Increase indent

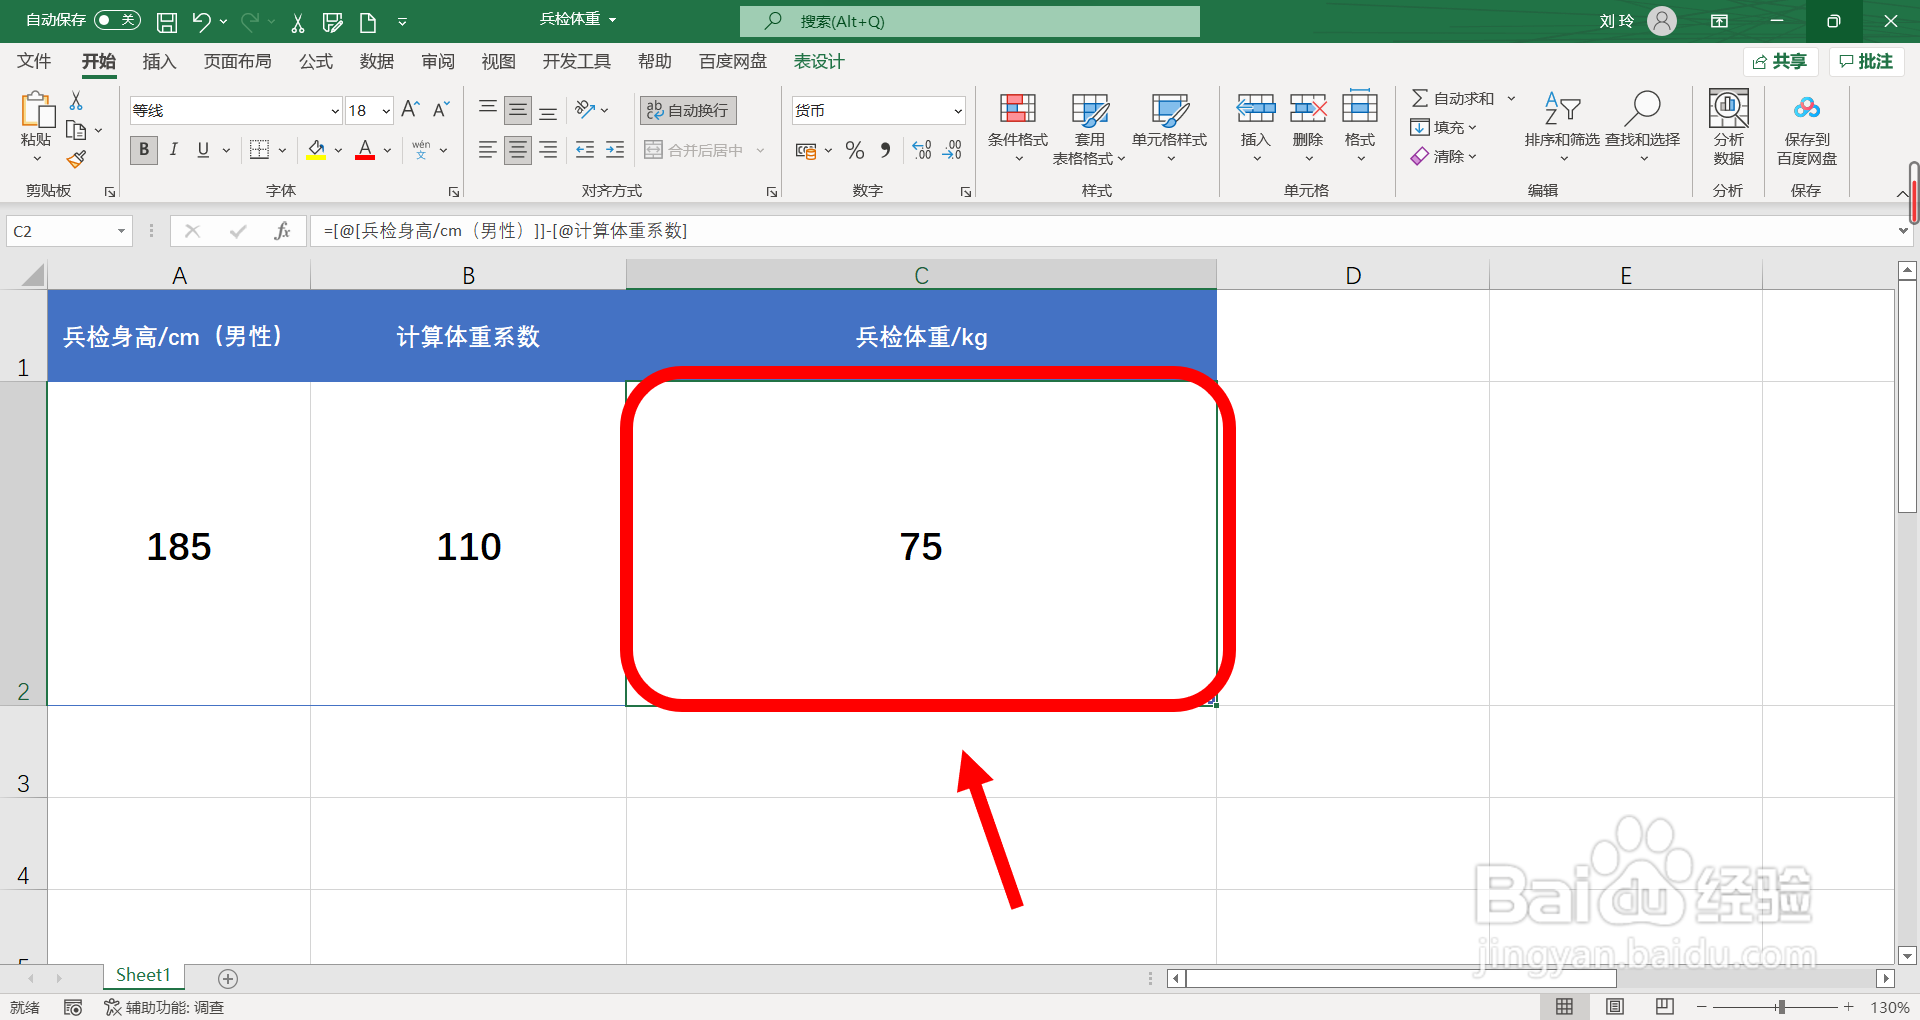point(615,150)
